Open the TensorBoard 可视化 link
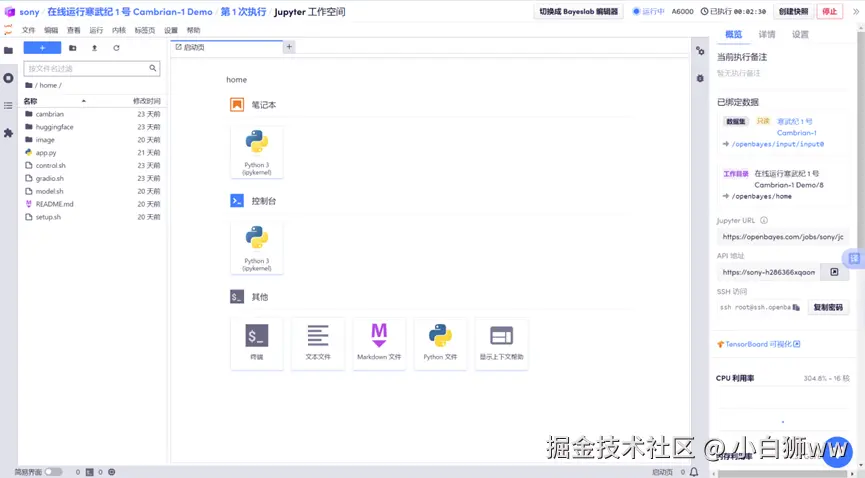 click(x=759, y=344)
